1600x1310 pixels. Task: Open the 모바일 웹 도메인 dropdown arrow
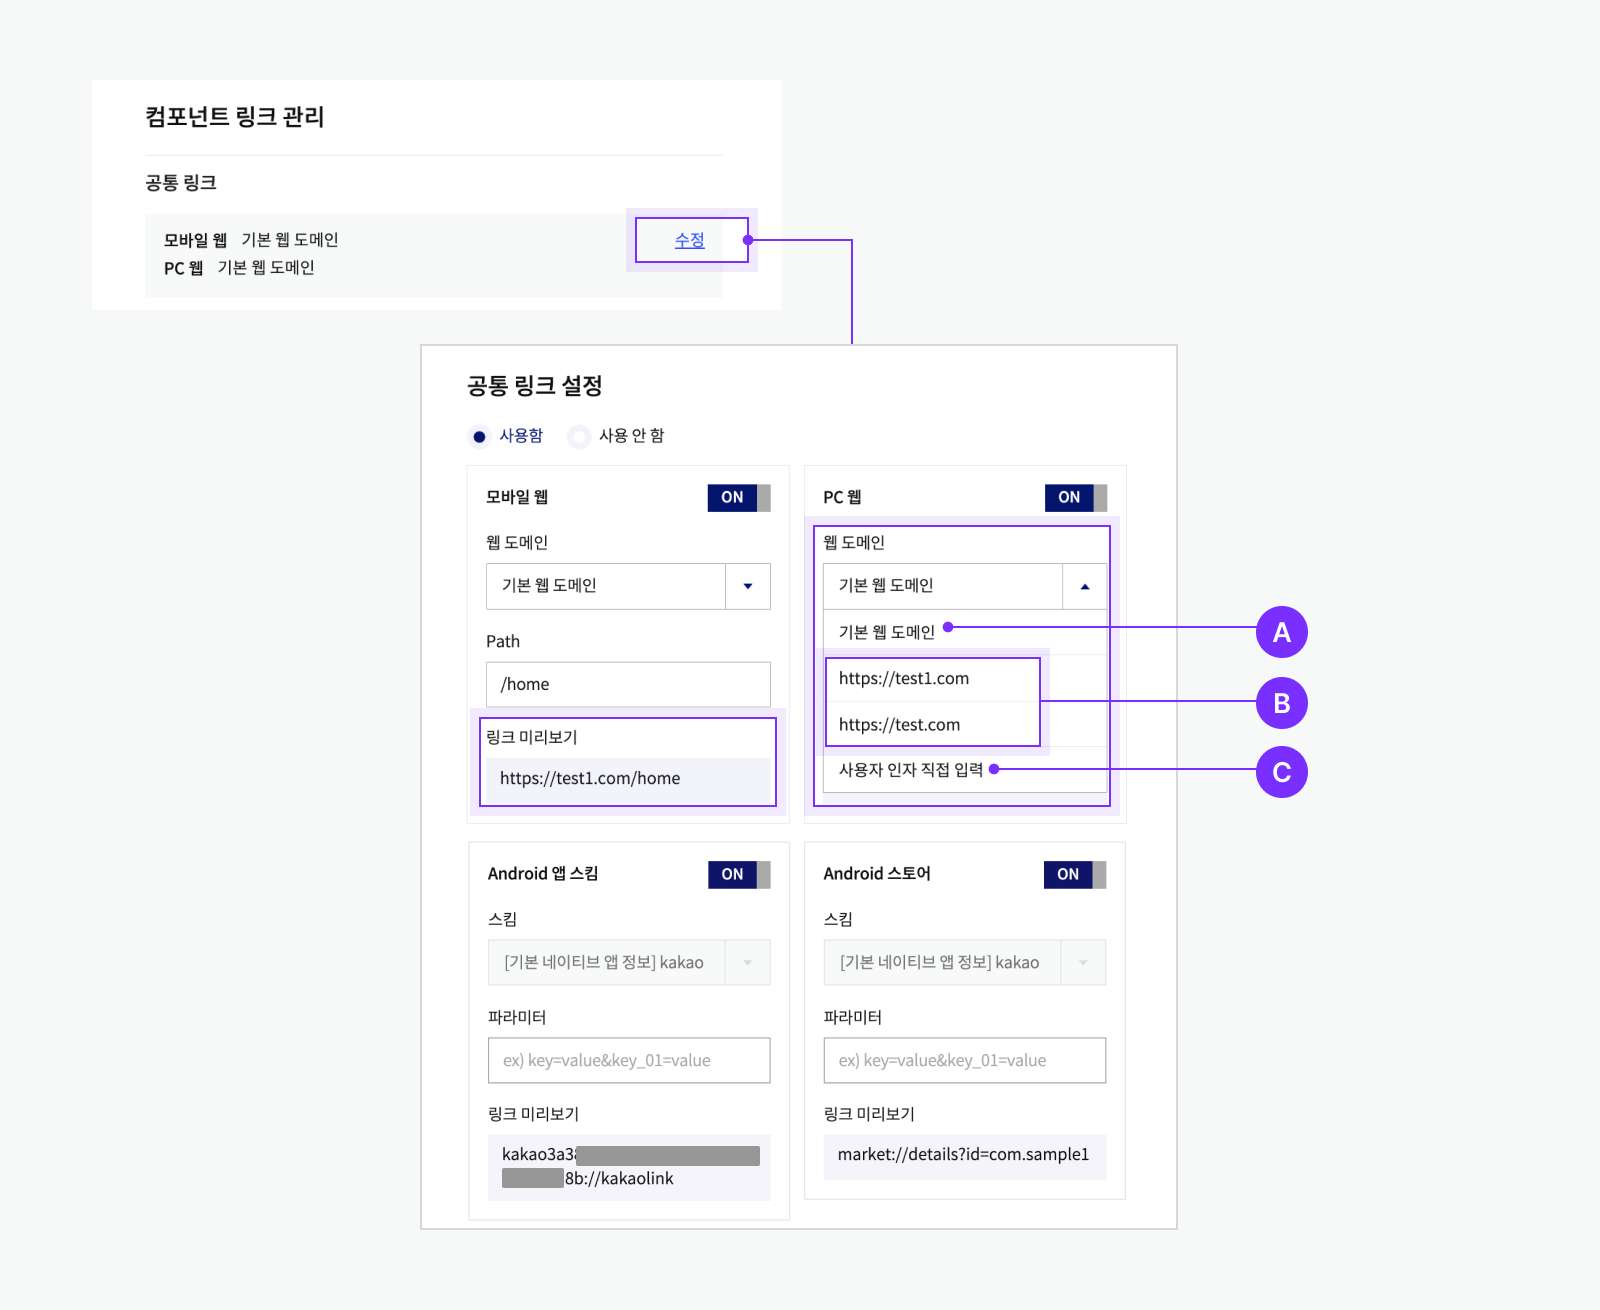[747, 586]
